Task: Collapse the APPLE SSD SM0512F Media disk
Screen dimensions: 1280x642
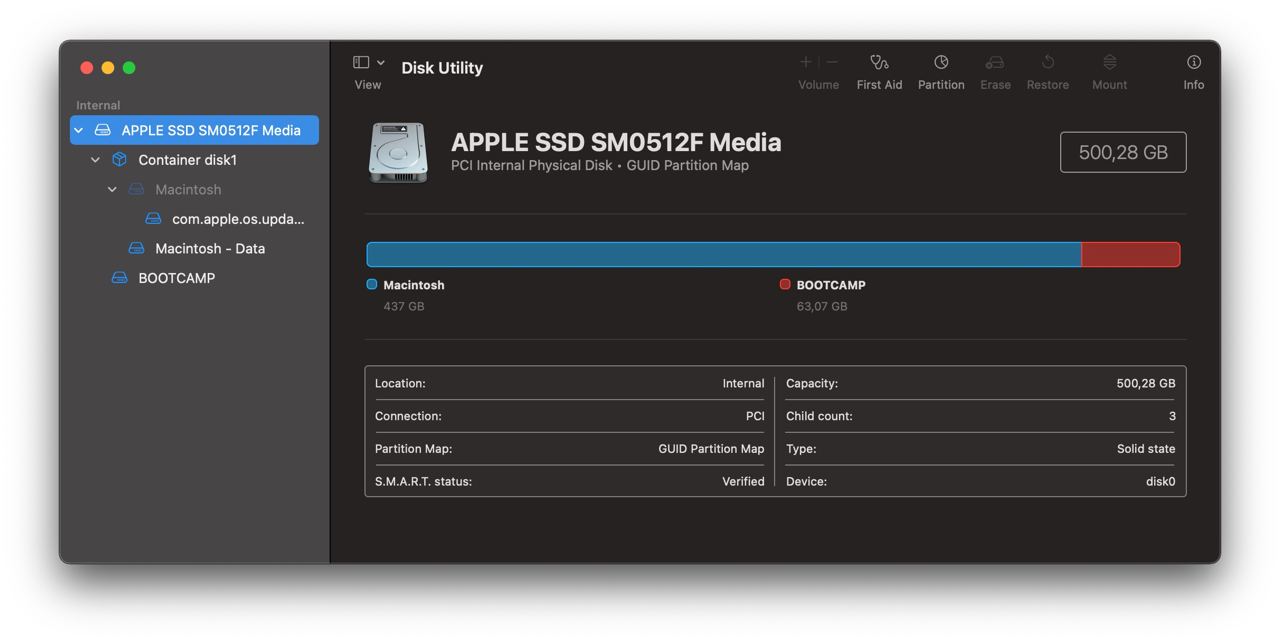Action: point(79,130)
